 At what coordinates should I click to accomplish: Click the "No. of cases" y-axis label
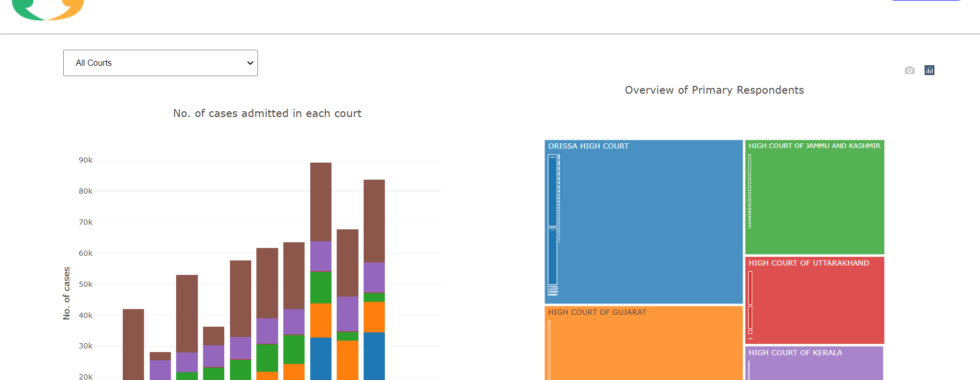coord(66,294)
